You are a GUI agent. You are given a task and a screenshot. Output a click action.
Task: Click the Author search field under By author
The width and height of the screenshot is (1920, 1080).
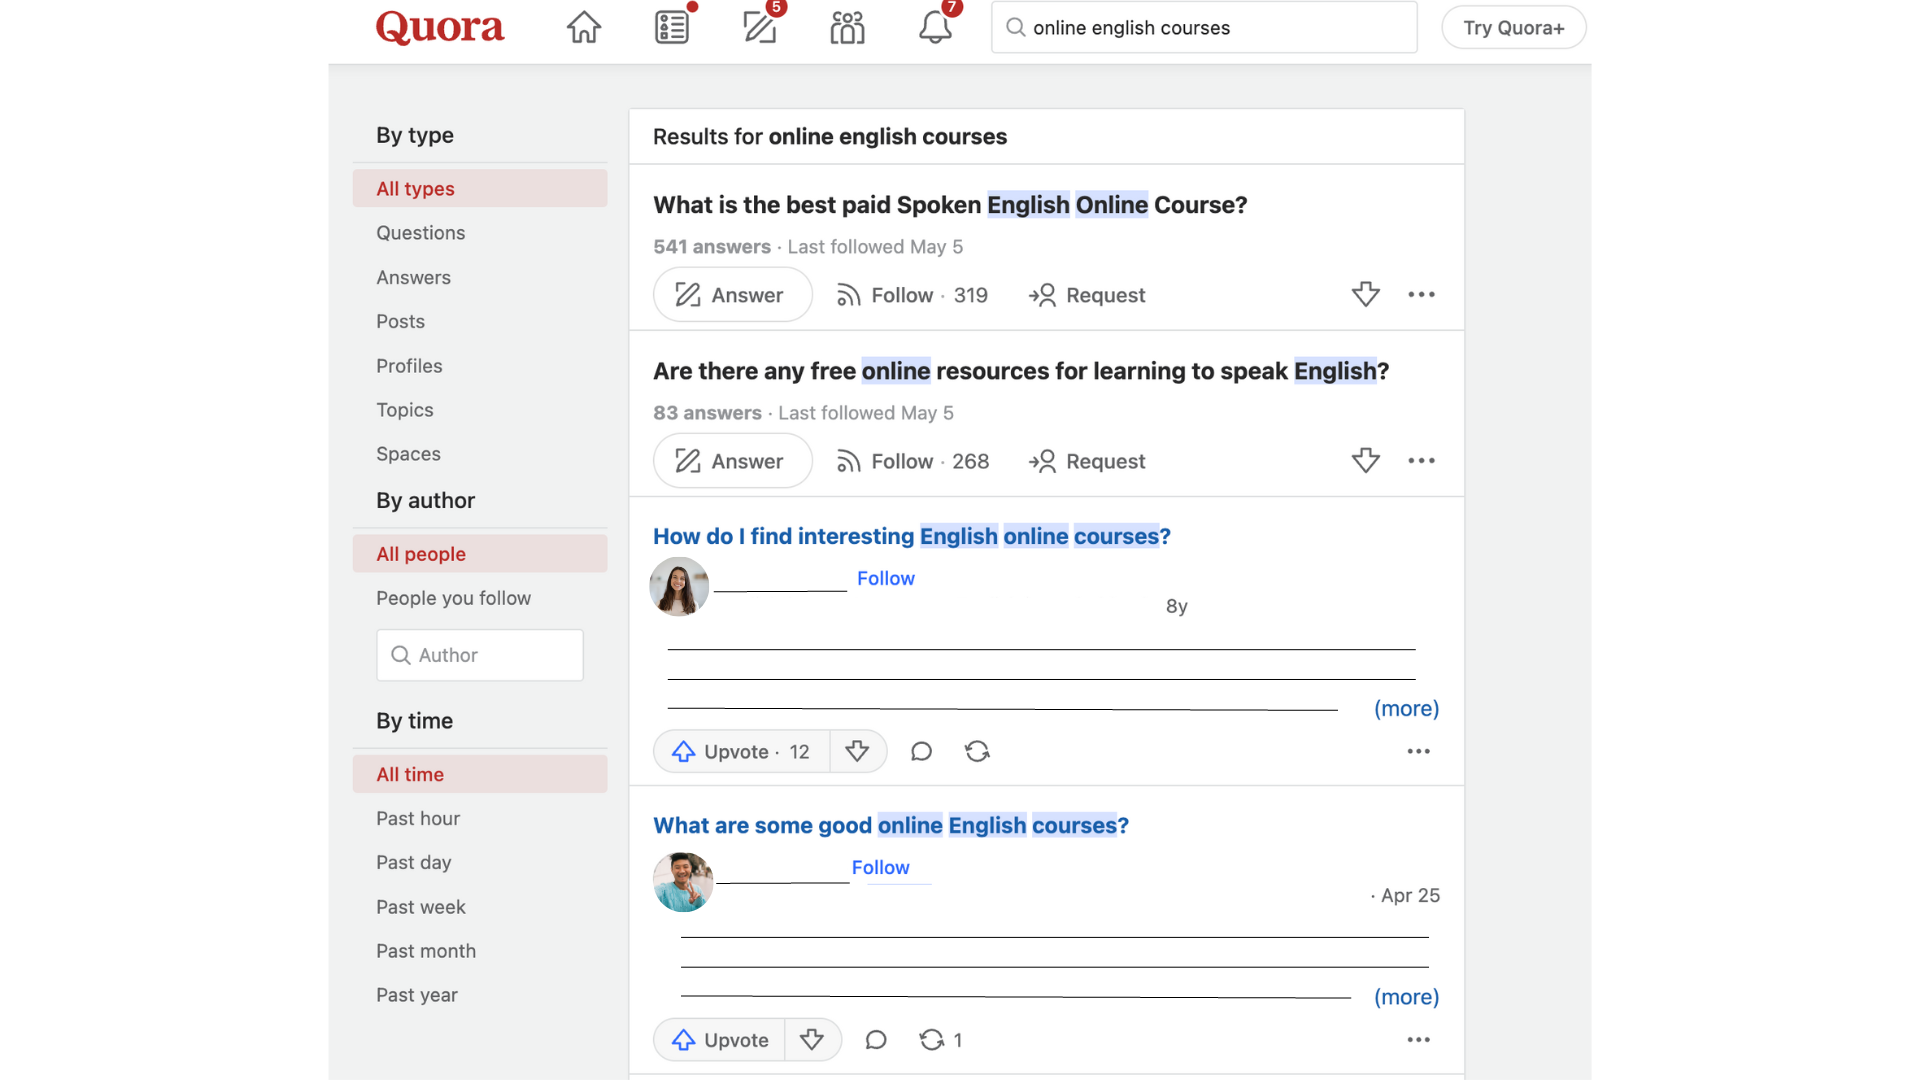click(x=479, y=655)
